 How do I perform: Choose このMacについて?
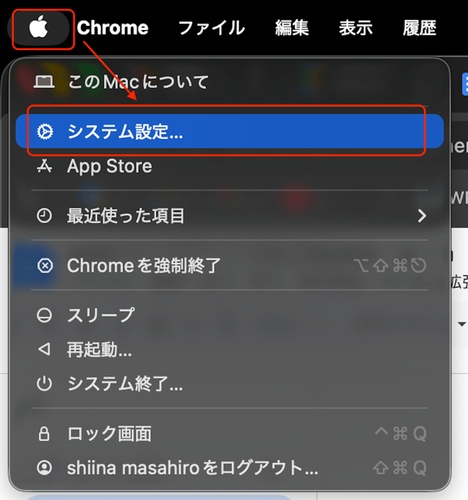pyautogui.click(x=229, y=82)
